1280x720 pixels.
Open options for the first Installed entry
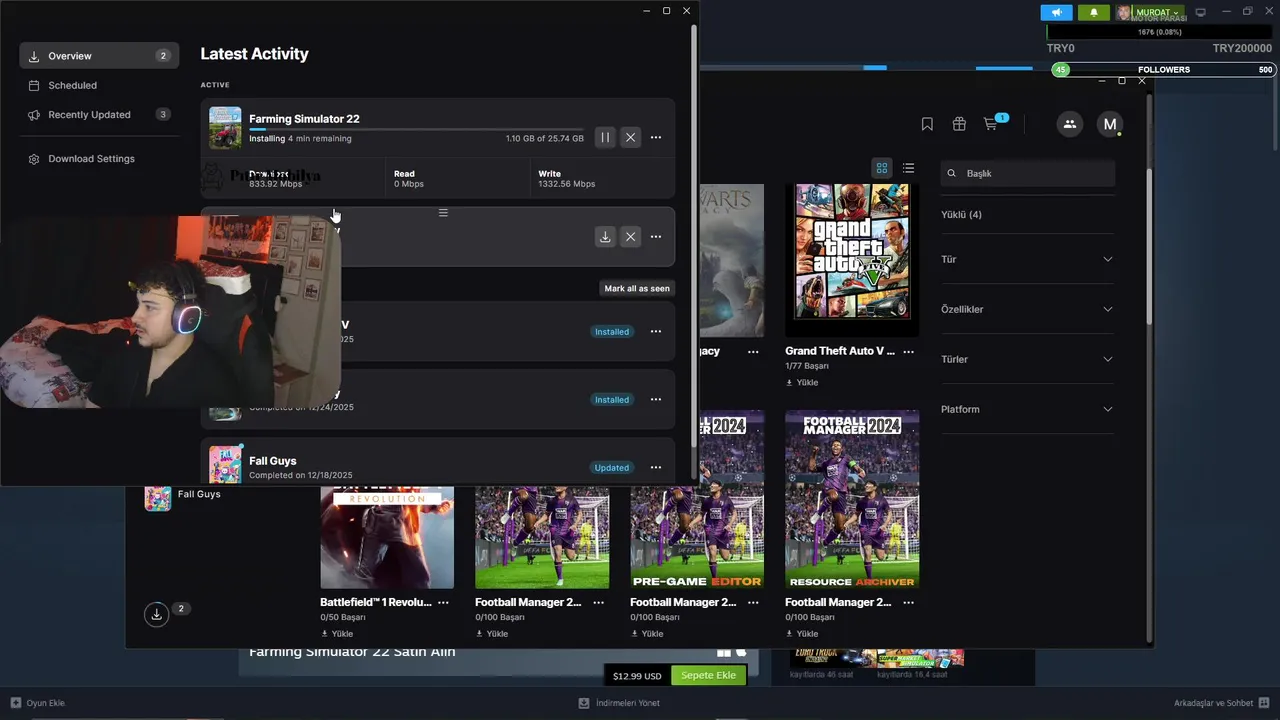[x=656, y=331]
